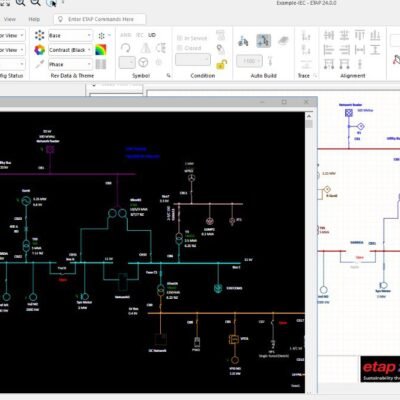The image size is (400, 400).
Task: Click the zoom out magnifier icon
Action: [x=35, y=3]
